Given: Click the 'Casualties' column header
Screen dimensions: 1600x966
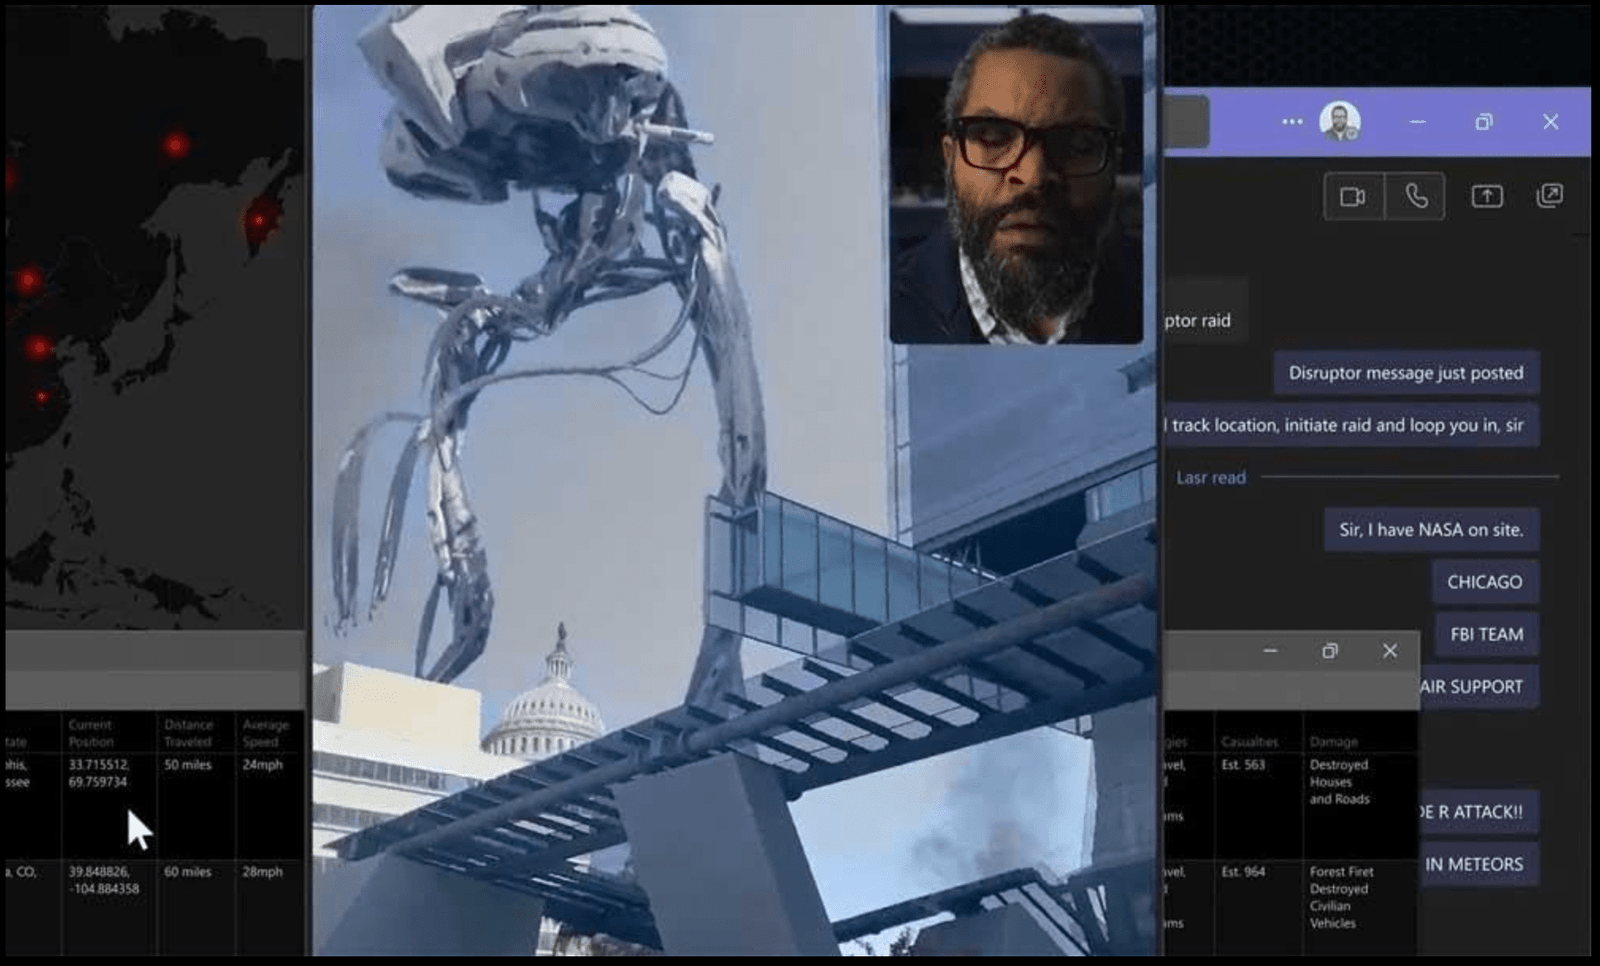Looking at the screenshot, I should point(1250,742).
